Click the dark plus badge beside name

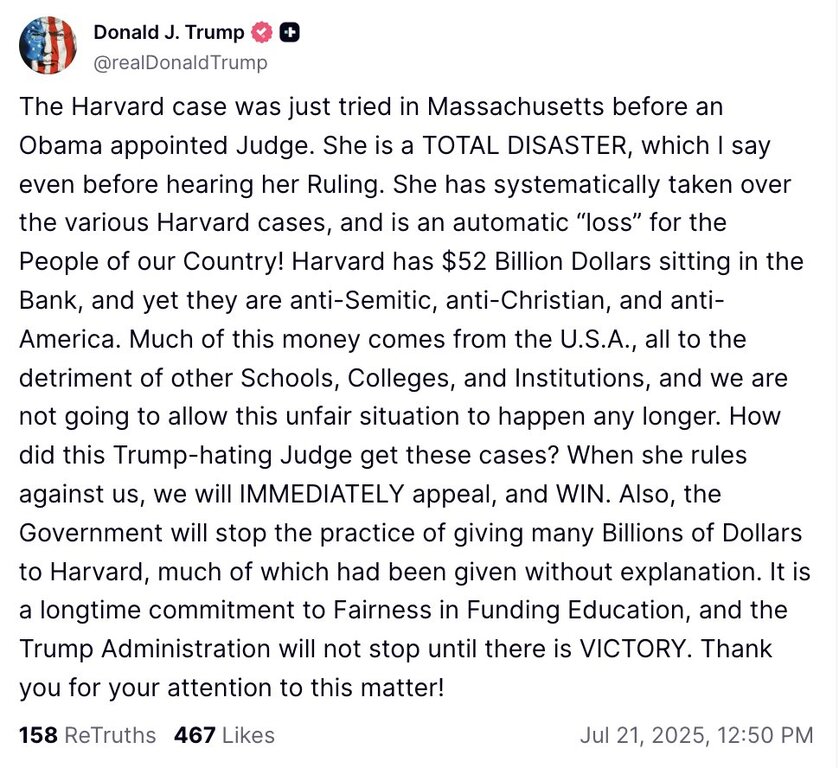point(290,33)
